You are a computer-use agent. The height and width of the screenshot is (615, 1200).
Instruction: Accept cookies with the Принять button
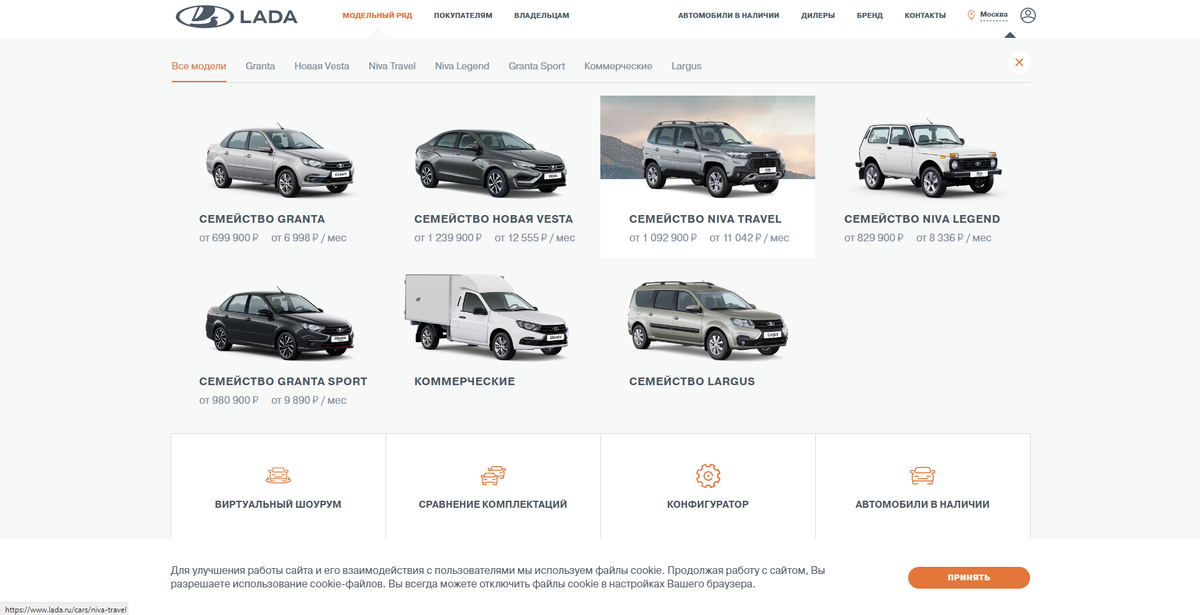click(x=969, y=578)
